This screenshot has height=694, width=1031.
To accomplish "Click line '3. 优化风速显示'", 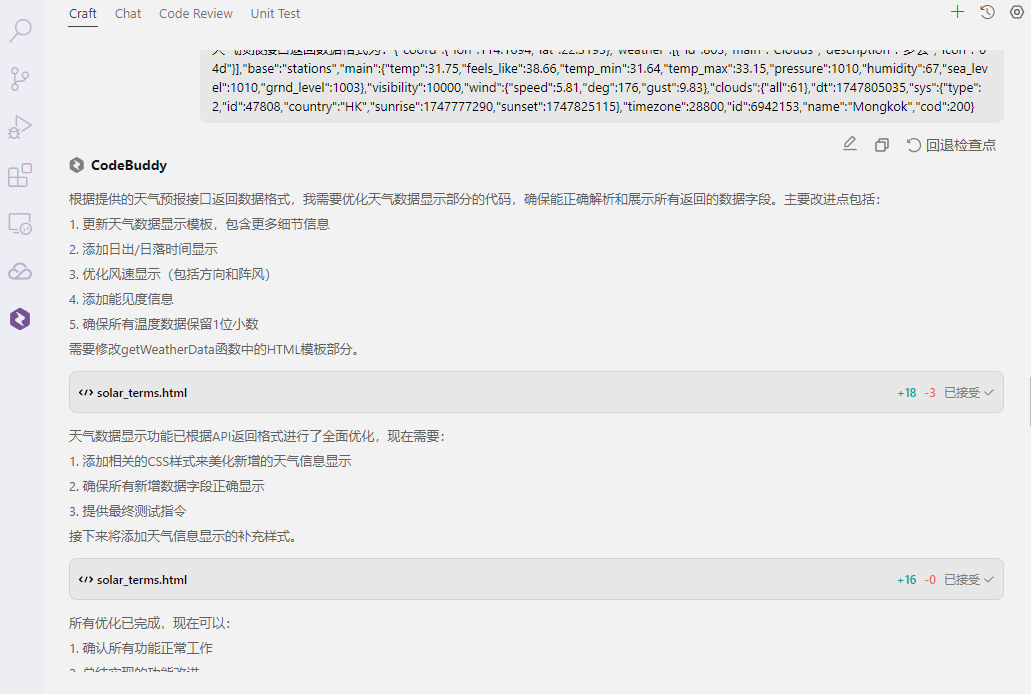I will click(x=170, y=274).
